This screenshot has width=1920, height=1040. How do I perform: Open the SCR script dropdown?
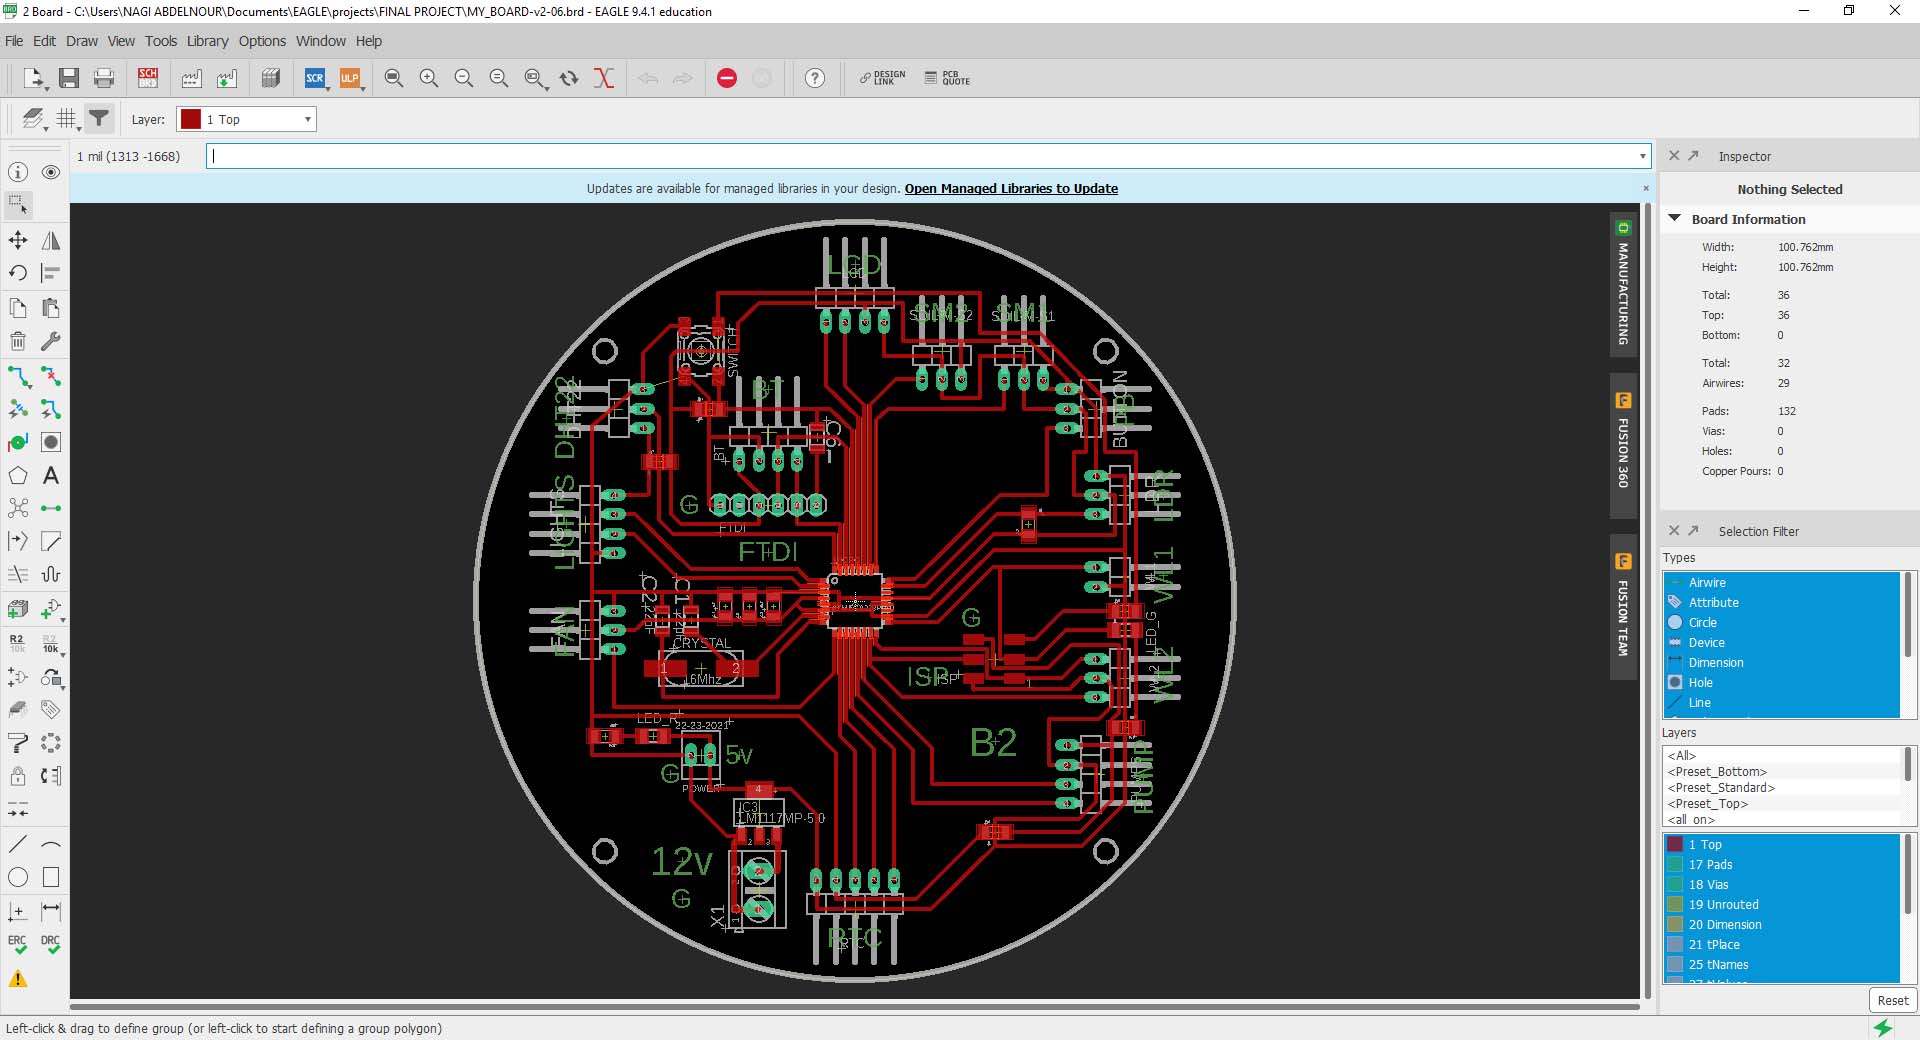tap(328, 88)
